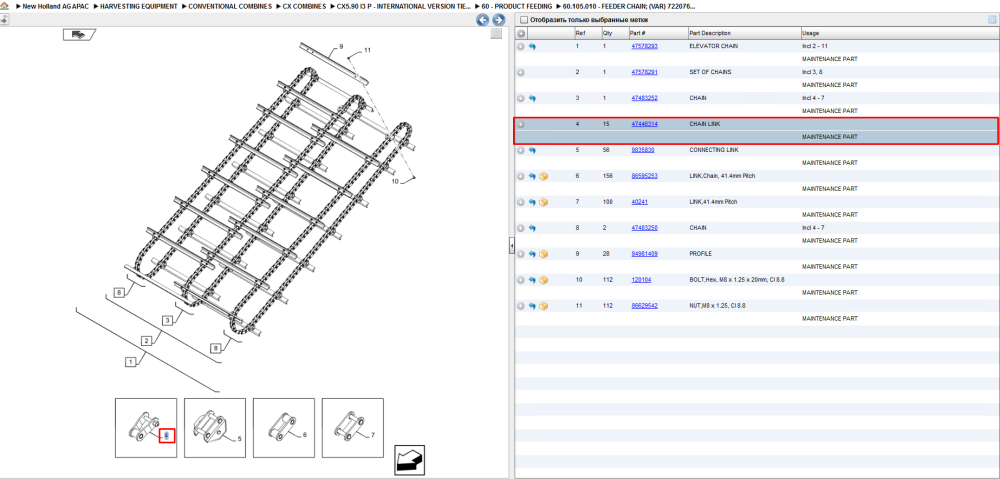Open 60.105.010 - FEEDER CHAIN breadcrumb

629,6
